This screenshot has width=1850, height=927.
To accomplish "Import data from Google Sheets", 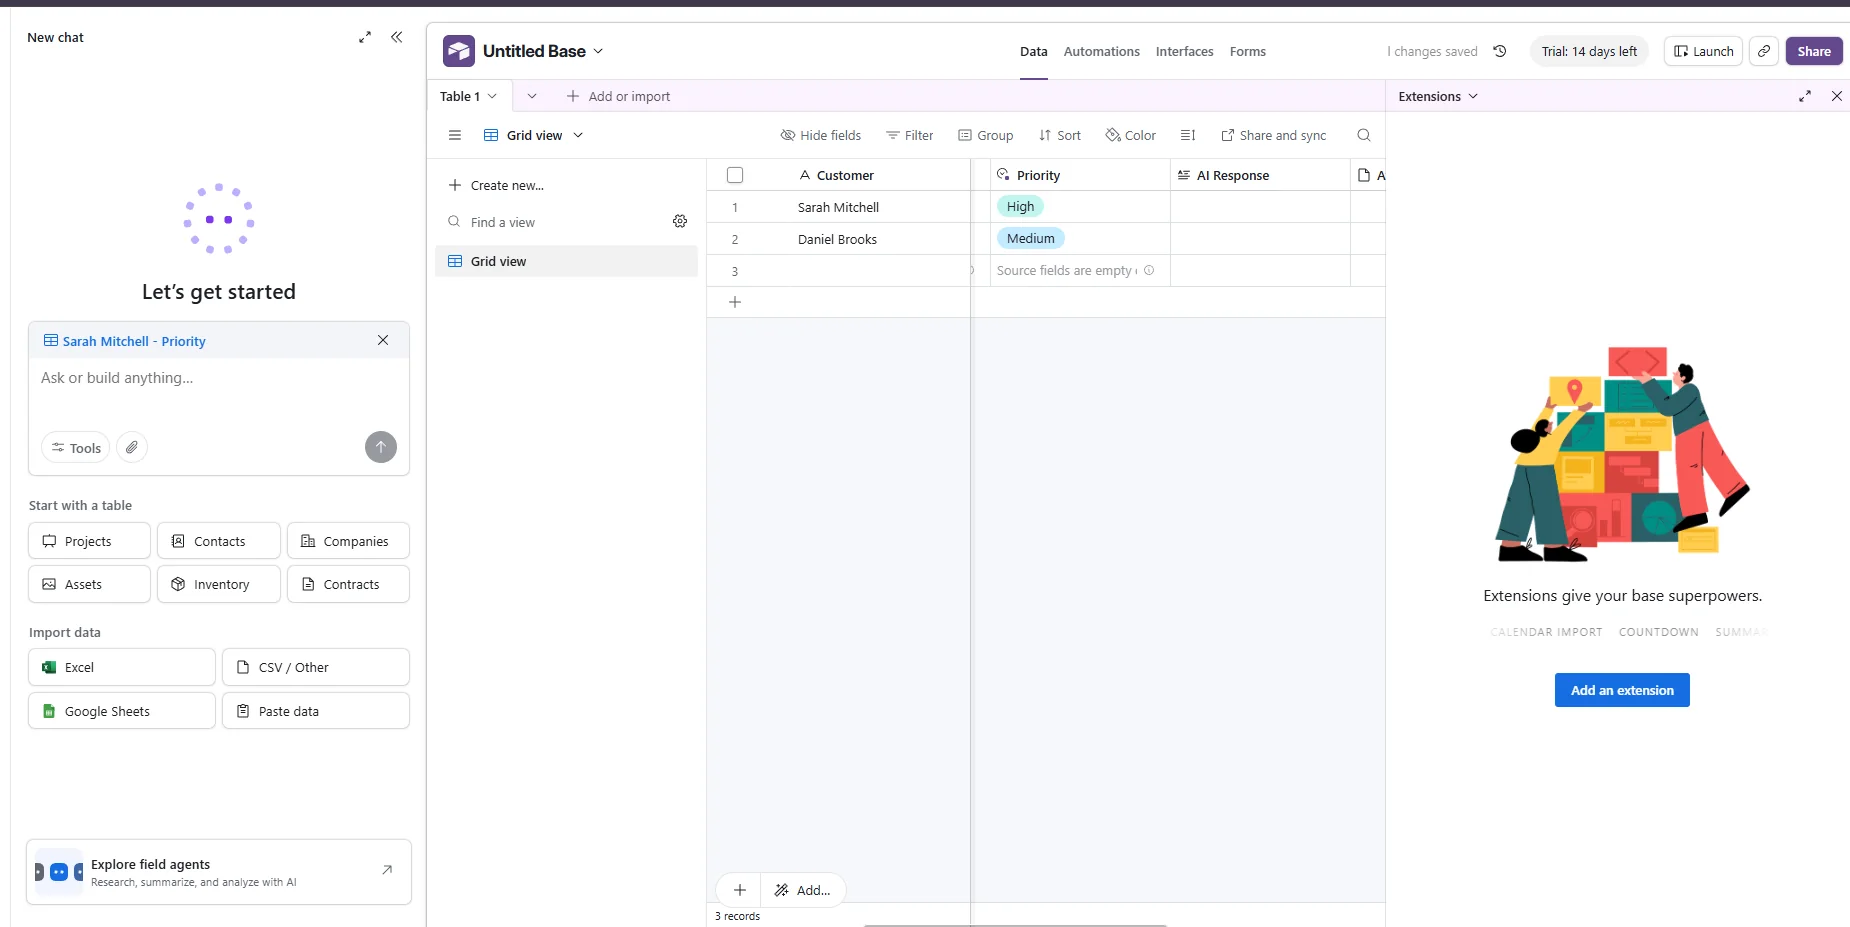I will click(122, 711).
